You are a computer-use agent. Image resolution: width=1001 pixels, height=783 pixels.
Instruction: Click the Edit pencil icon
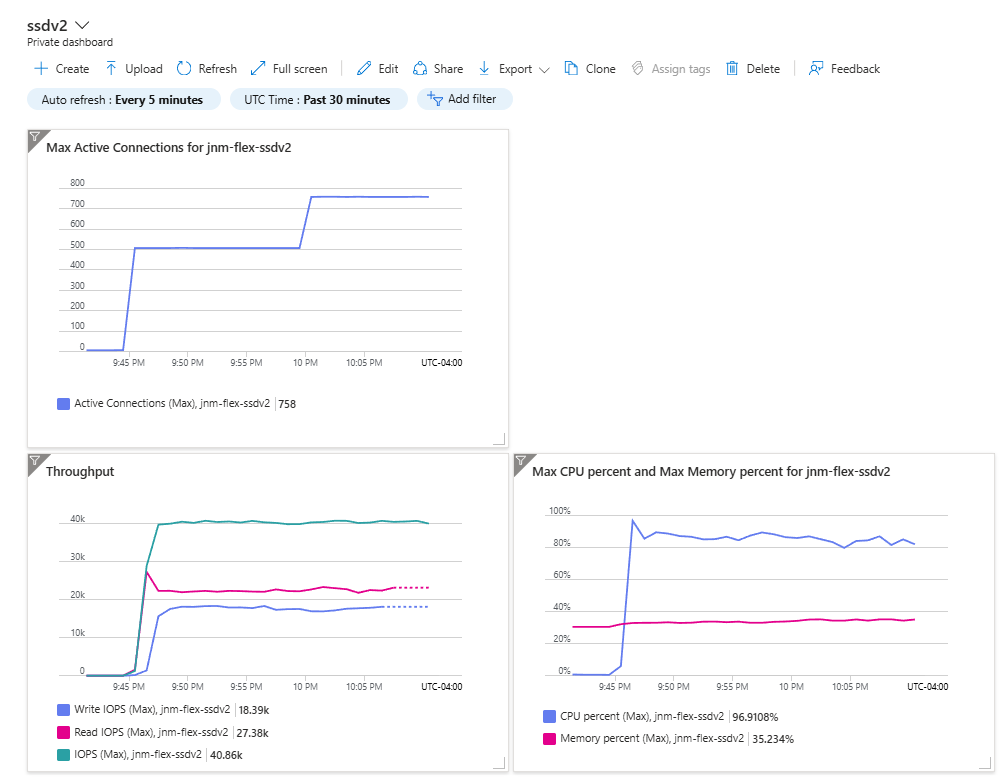[x=364, y=69]
